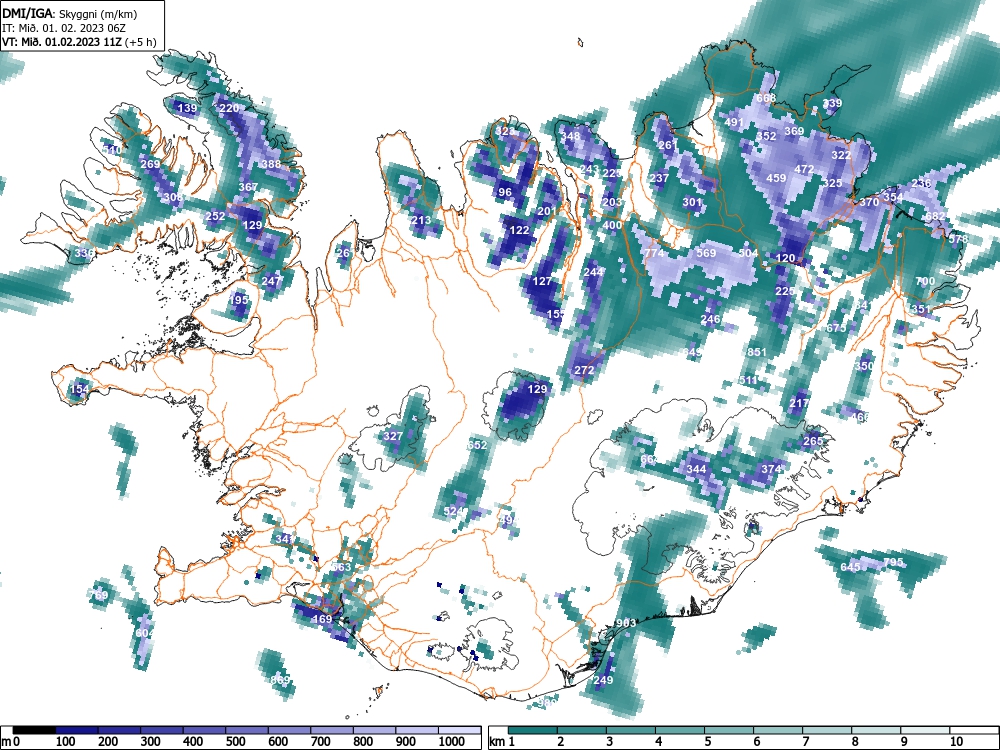The width and height of the screenshot is (1000, 750).
Task: Click the 652 visibility label
Action: click(x=477, y=445)
